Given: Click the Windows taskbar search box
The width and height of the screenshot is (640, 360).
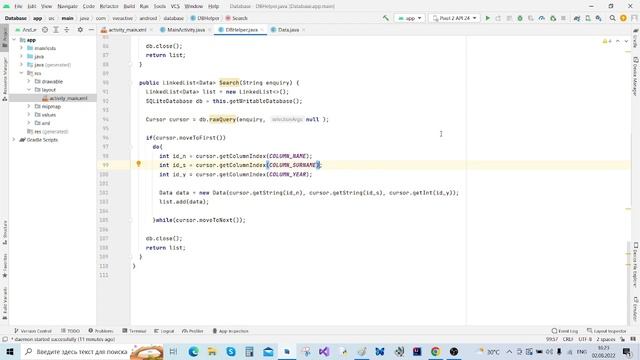Looking at the screenshot, I should coord(92,351).
